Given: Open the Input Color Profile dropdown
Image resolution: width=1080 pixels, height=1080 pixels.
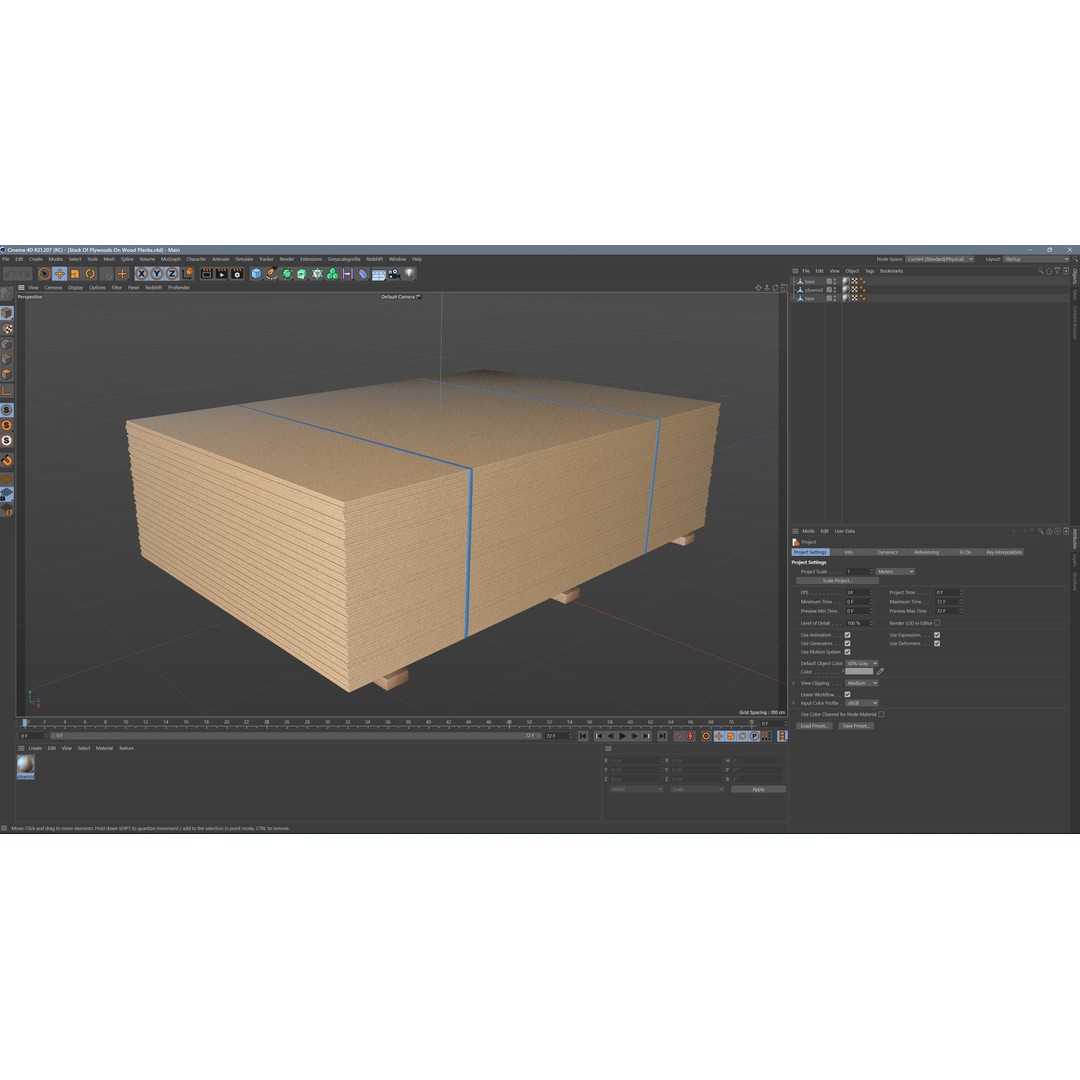Looking at the screenshot, I should pyautogui.click(x=862, y=703).
